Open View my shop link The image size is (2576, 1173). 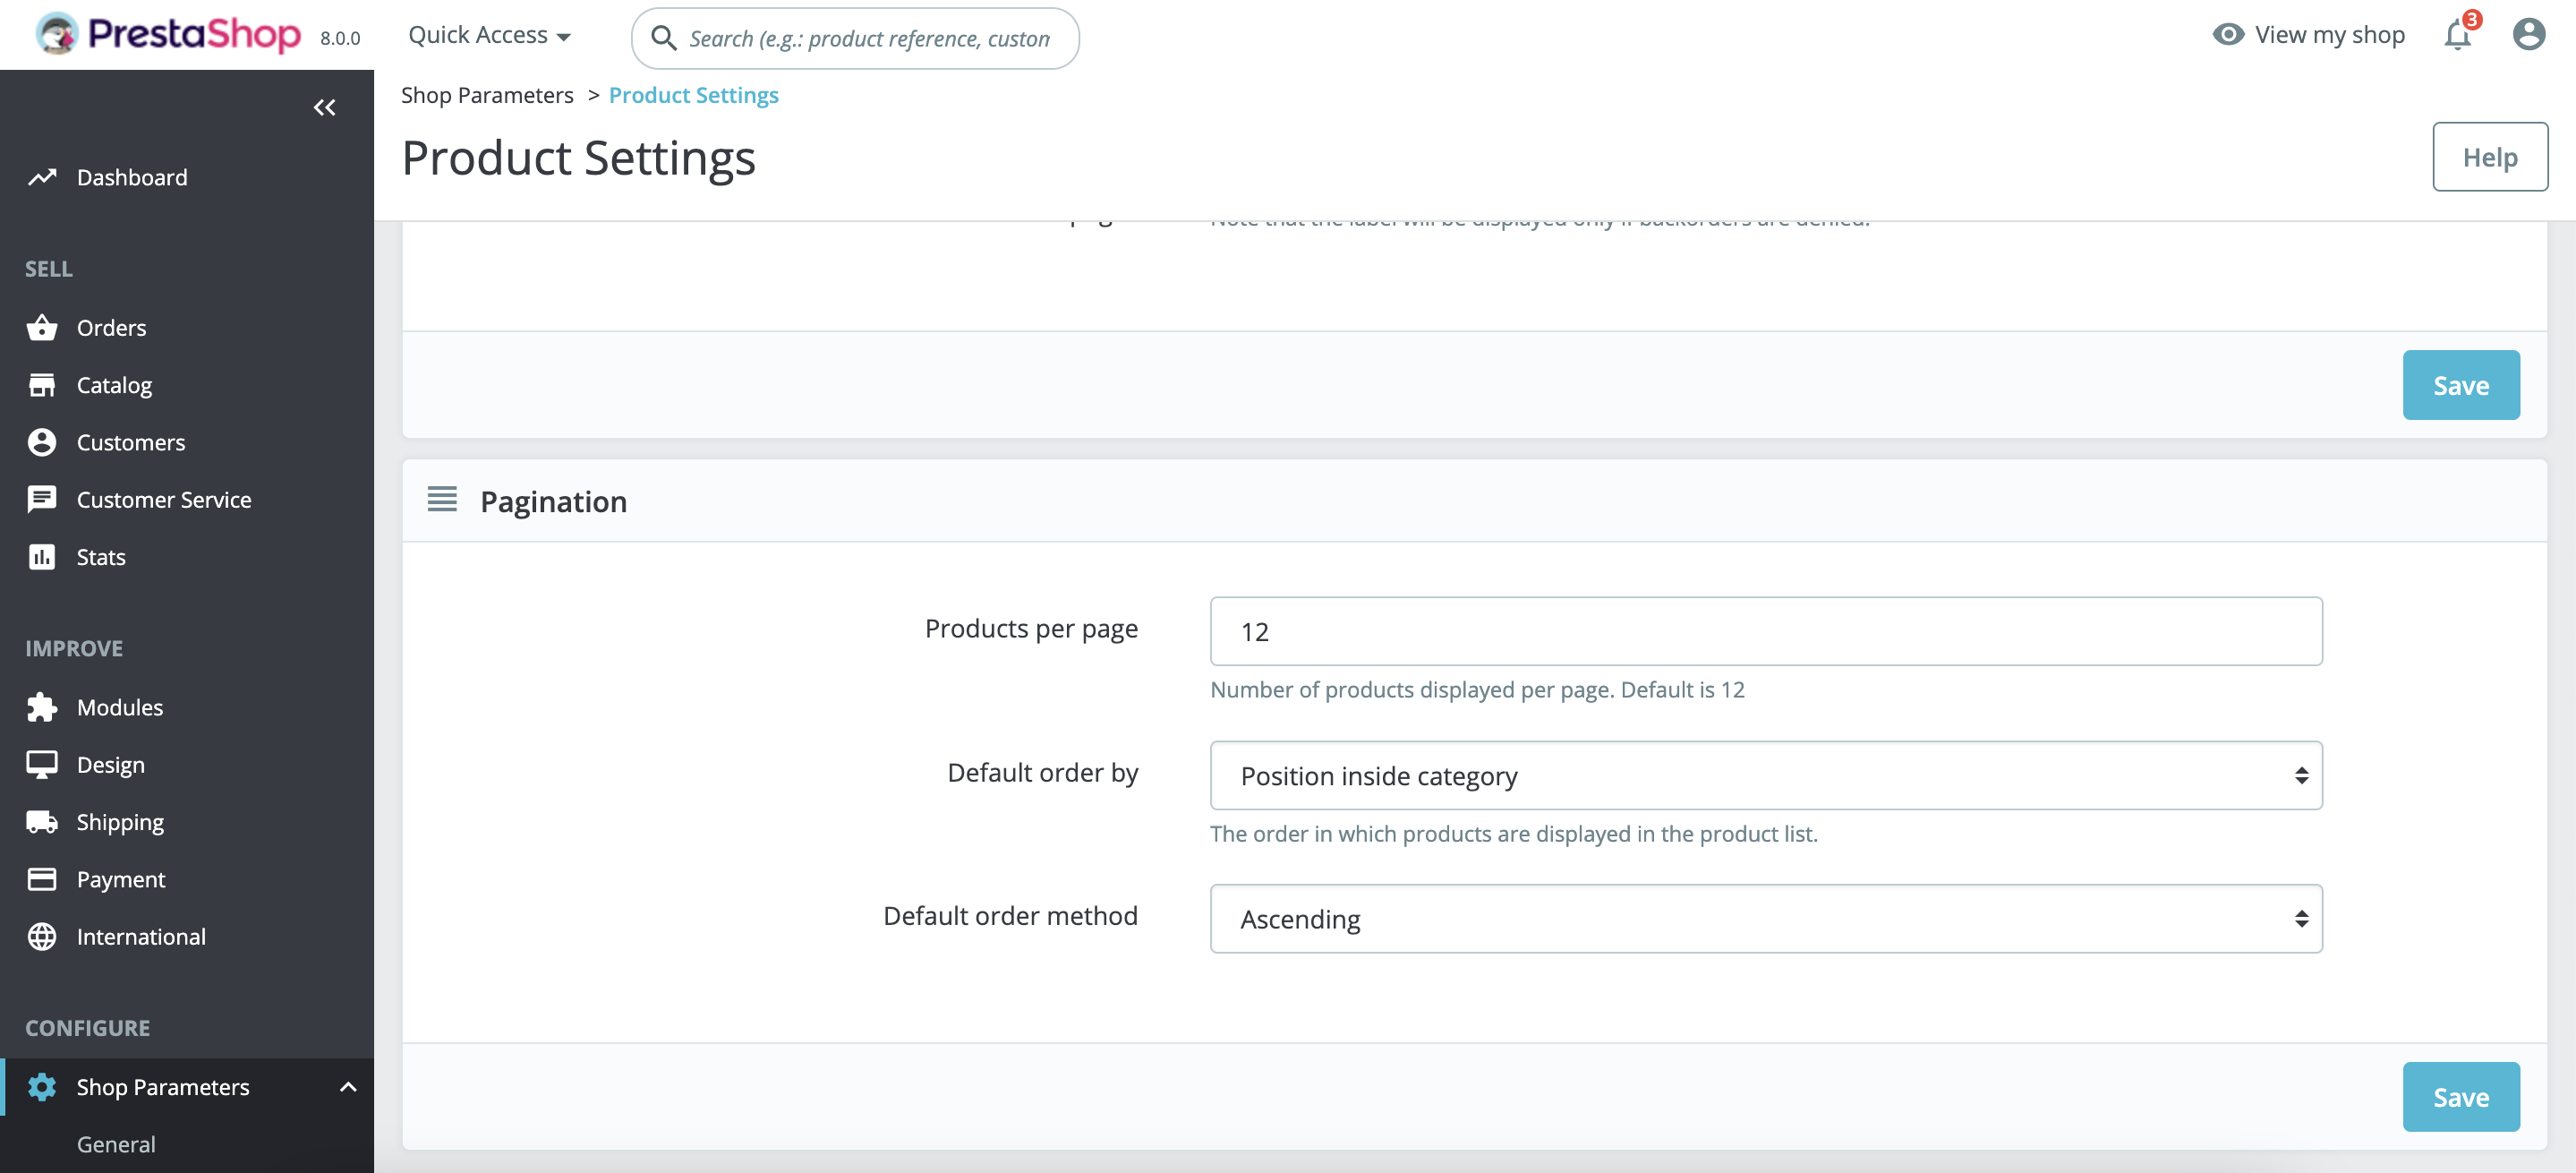point(2308,35)
